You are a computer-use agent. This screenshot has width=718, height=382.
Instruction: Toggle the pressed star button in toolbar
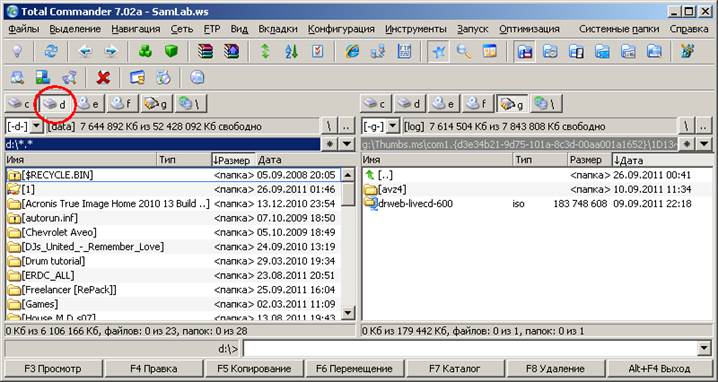[438, 51]
